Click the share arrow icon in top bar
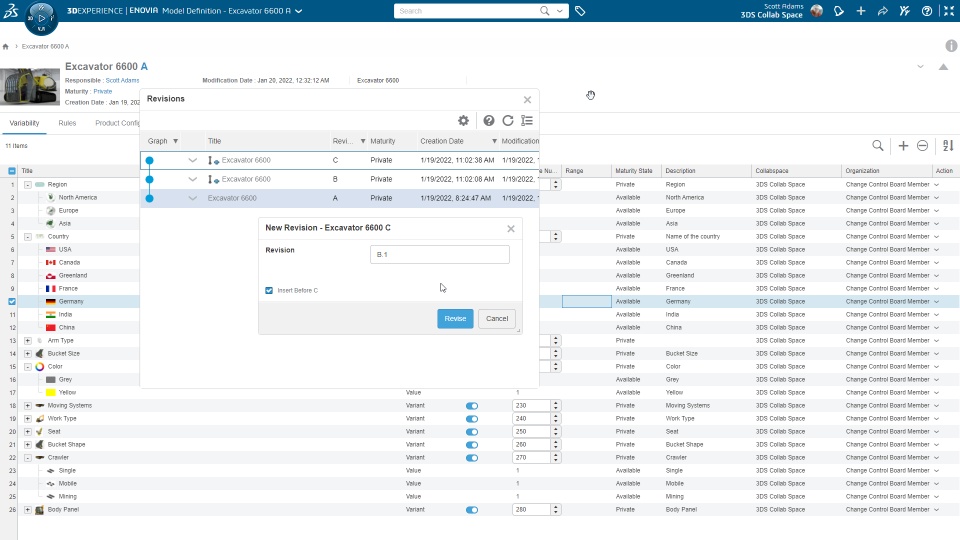 coord(882,11)
